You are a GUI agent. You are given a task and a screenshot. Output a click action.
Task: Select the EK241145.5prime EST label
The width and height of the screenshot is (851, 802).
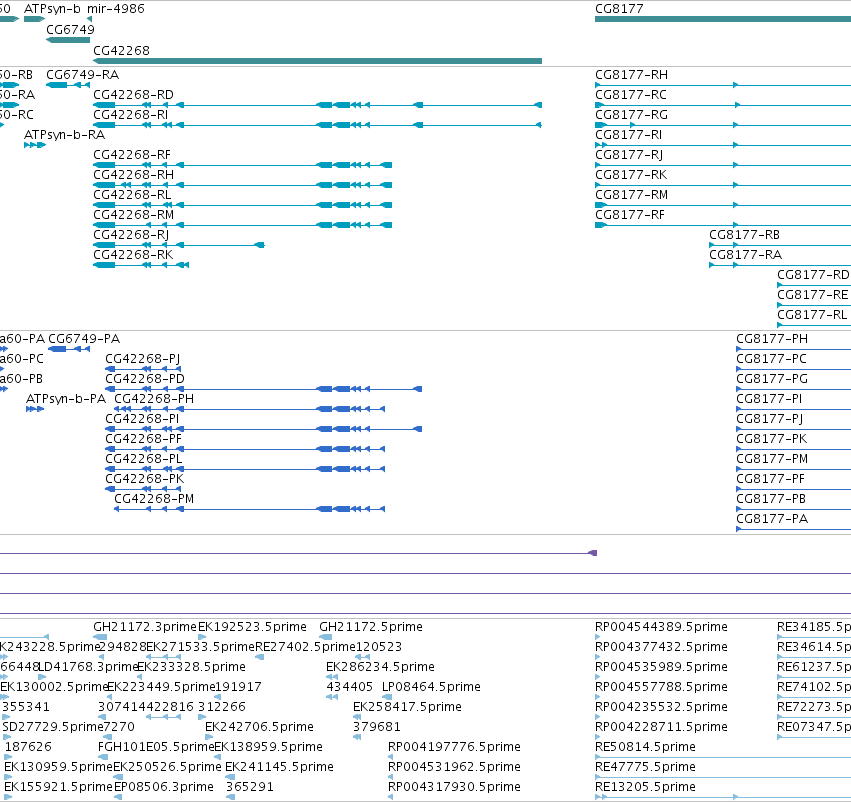pyautogui.click(x=280, y=767)
